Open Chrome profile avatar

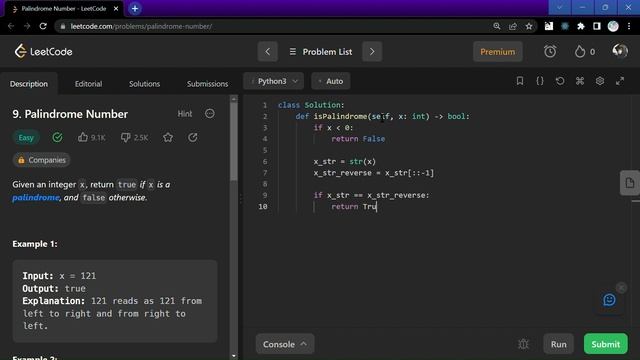tap(613, 26)
